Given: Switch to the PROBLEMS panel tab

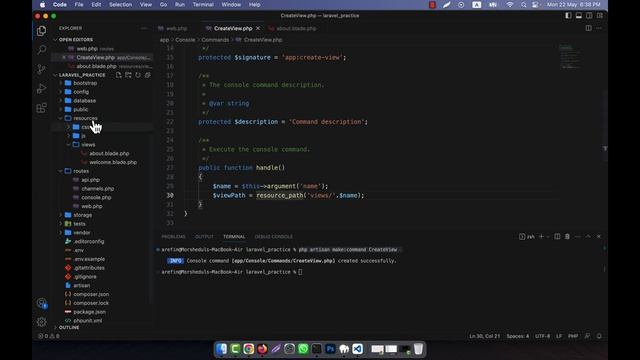Looking at the screenshot, I should [x=173, y=237].
